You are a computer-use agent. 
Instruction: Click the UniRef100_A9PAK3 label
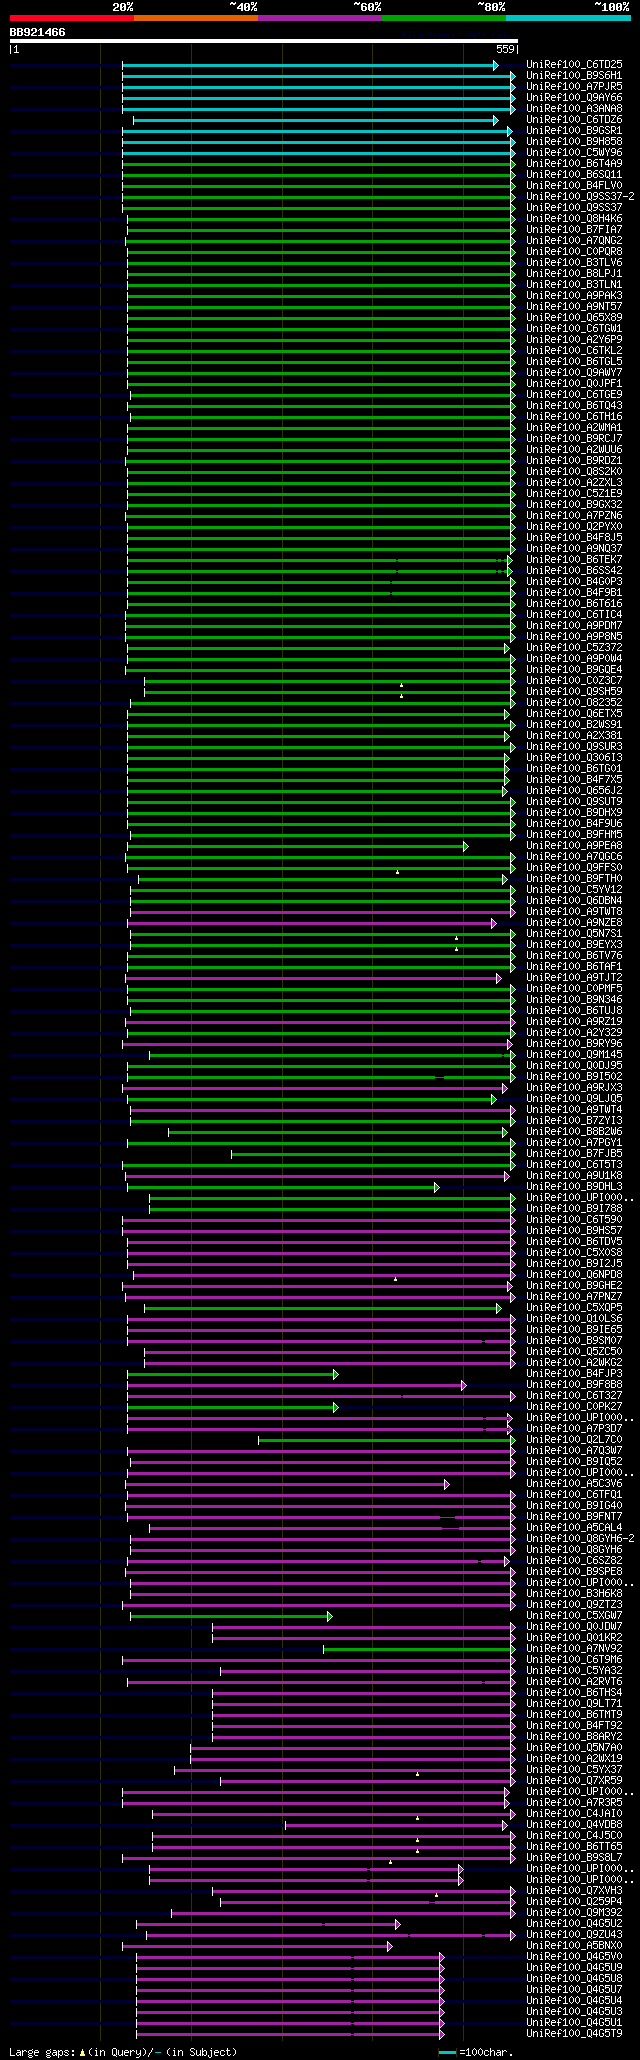574,296
